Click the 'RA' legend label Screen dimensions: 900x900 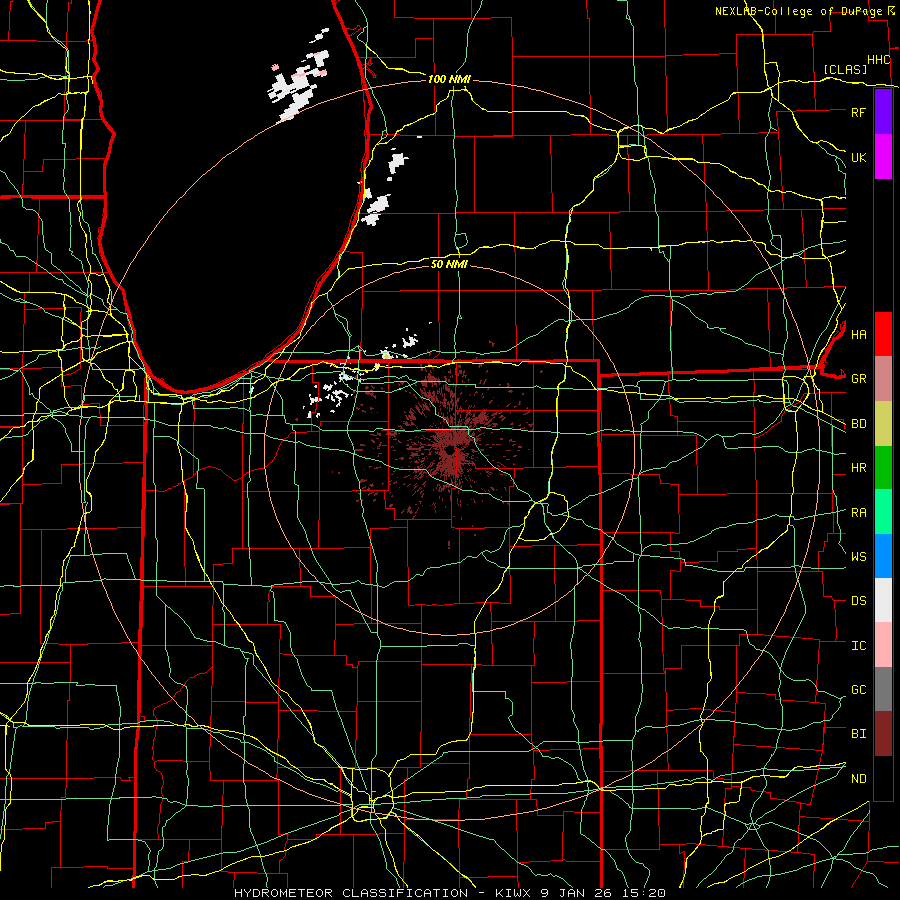coord(858,513)
